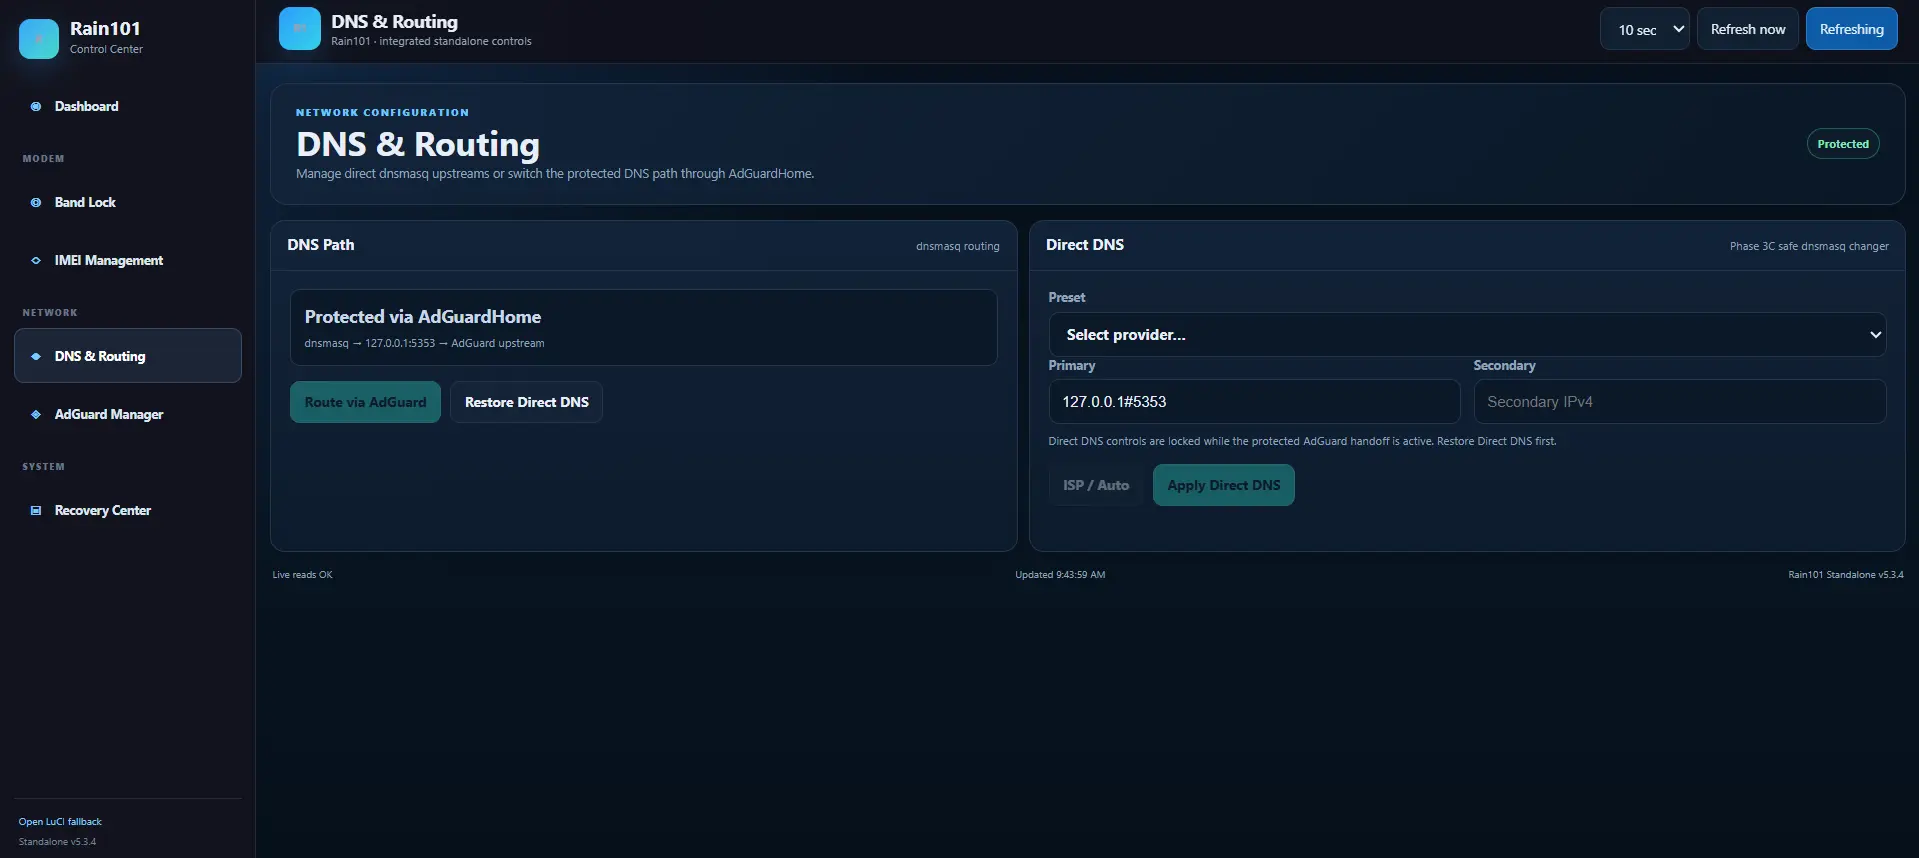Click the Recovery Center sidebar icon
Screen dimensions: 1919x858
36,510
